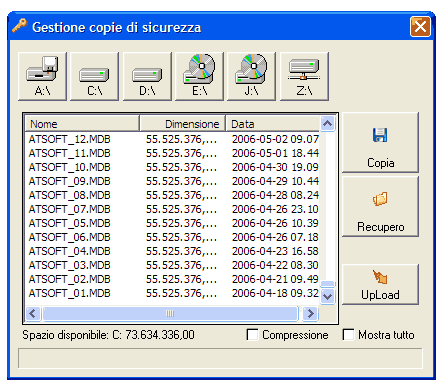Image resolution: width=447 pixels, height=389 pixels.
Task: Select the ATSOFT_04.MDB file row
Action: 172,251
